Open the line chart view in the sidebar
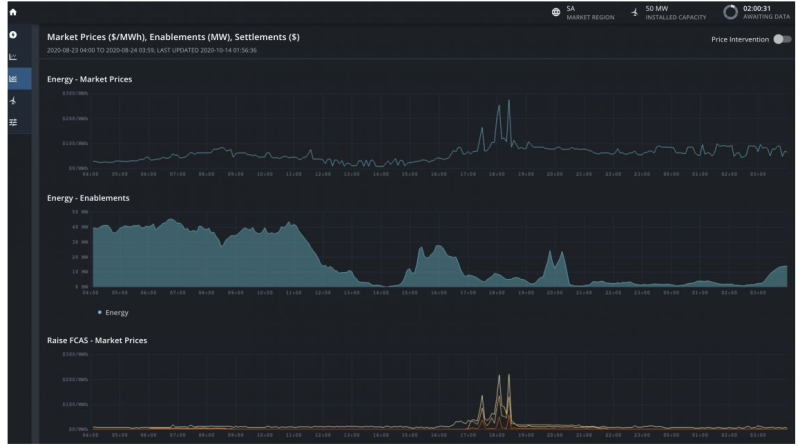The width and height of the screenshot is (800, 446). tap(15, 56)
